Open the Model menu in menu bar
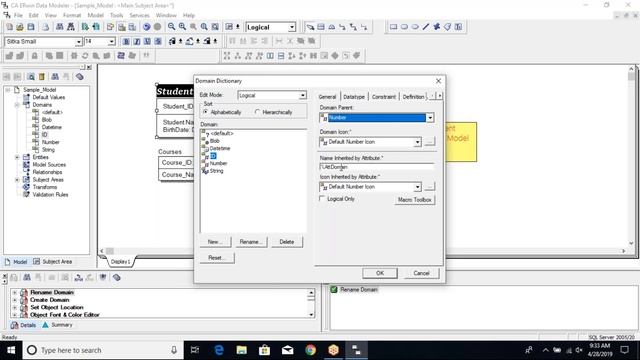The image size is (640, 360). tap(96, 15)
